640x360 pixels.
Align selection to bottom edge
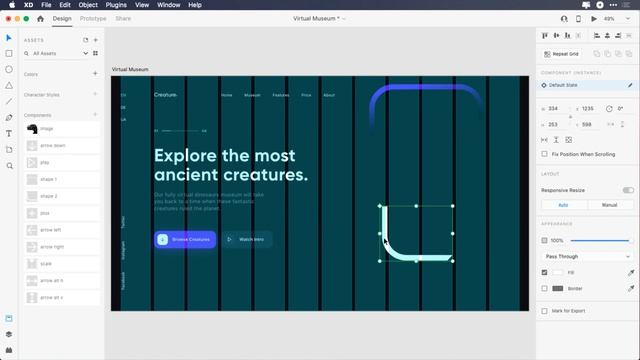pos(567,36)
